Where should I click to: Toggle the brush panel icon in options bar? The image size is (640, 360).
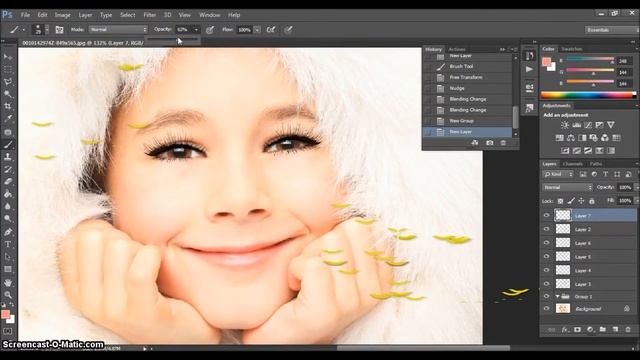tap(60, 30)
